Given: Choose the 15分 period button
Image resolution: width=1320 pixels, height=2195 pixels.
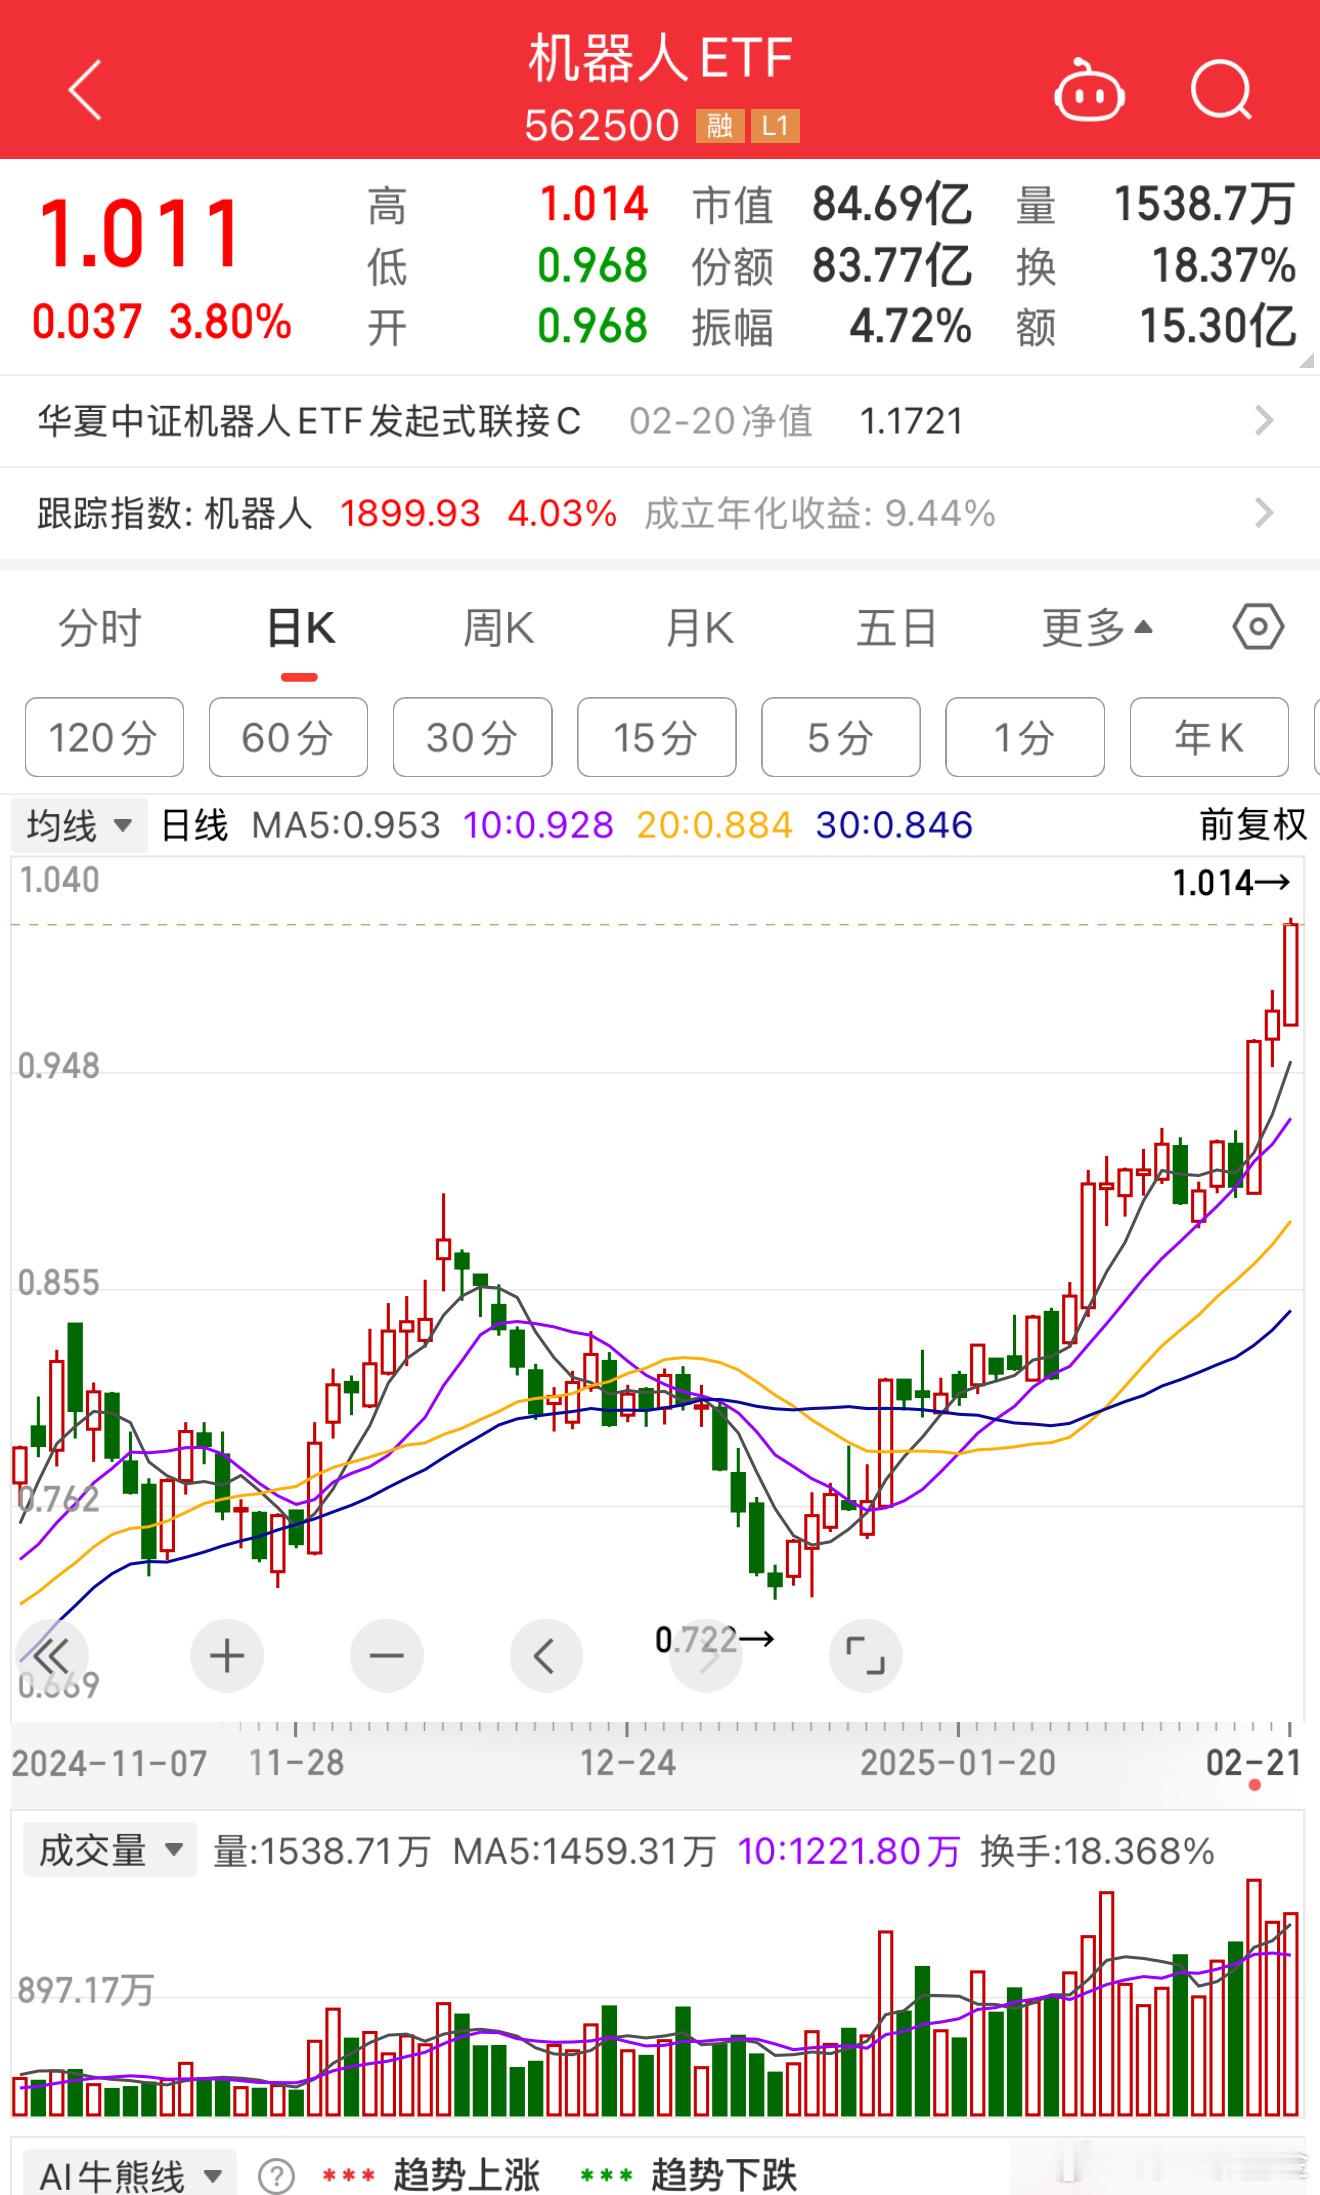Looking at the screenshot, I should pos(656,738).
